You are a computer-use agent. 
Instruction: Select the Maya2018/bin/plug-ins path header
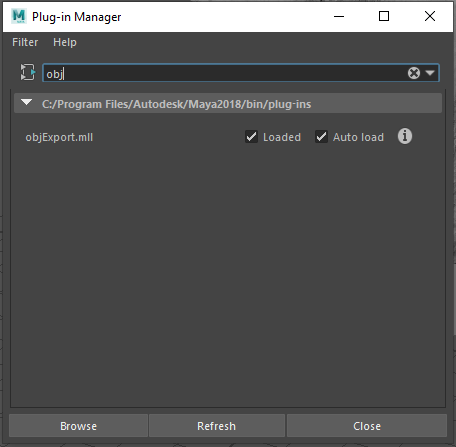click(x=176, y=104)
